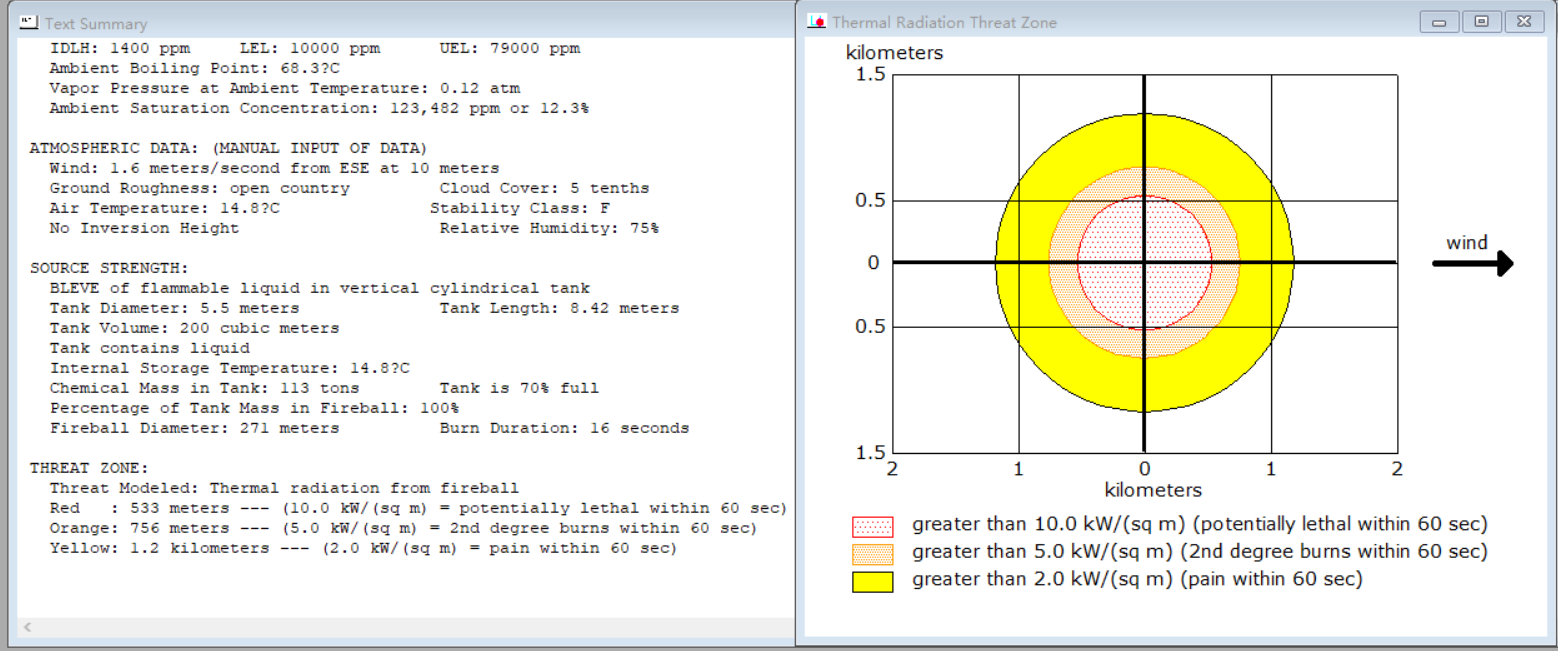The height and width of the screenshot is (651, 1558).
Task: Click 'Tank is 70% full' text
Action: (520, 388)
